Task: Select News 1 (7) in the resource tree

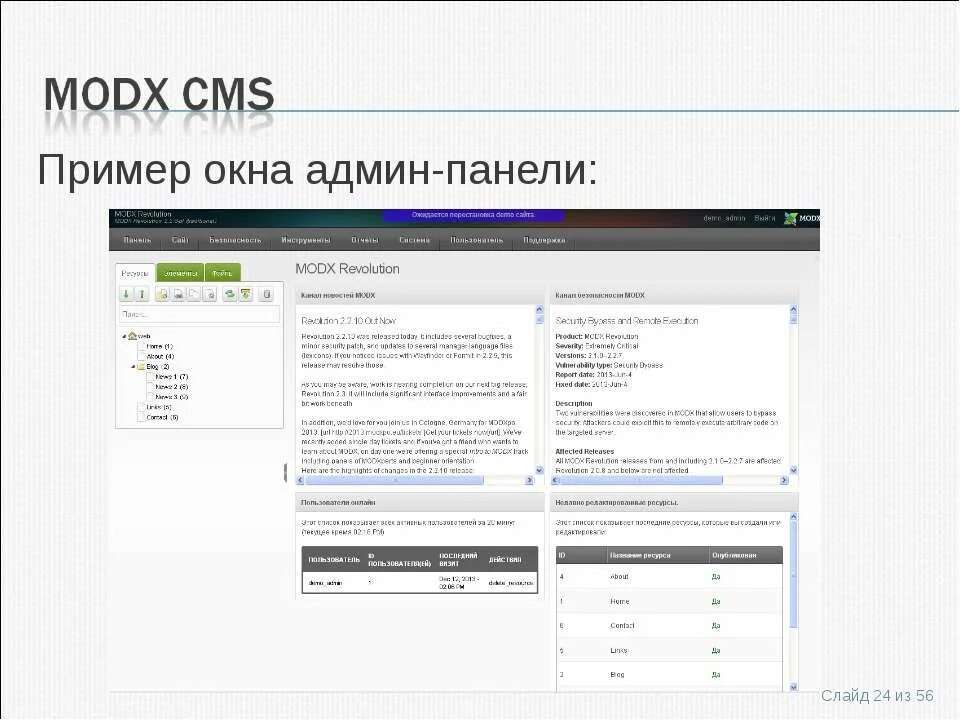Action: click(171, 377)
